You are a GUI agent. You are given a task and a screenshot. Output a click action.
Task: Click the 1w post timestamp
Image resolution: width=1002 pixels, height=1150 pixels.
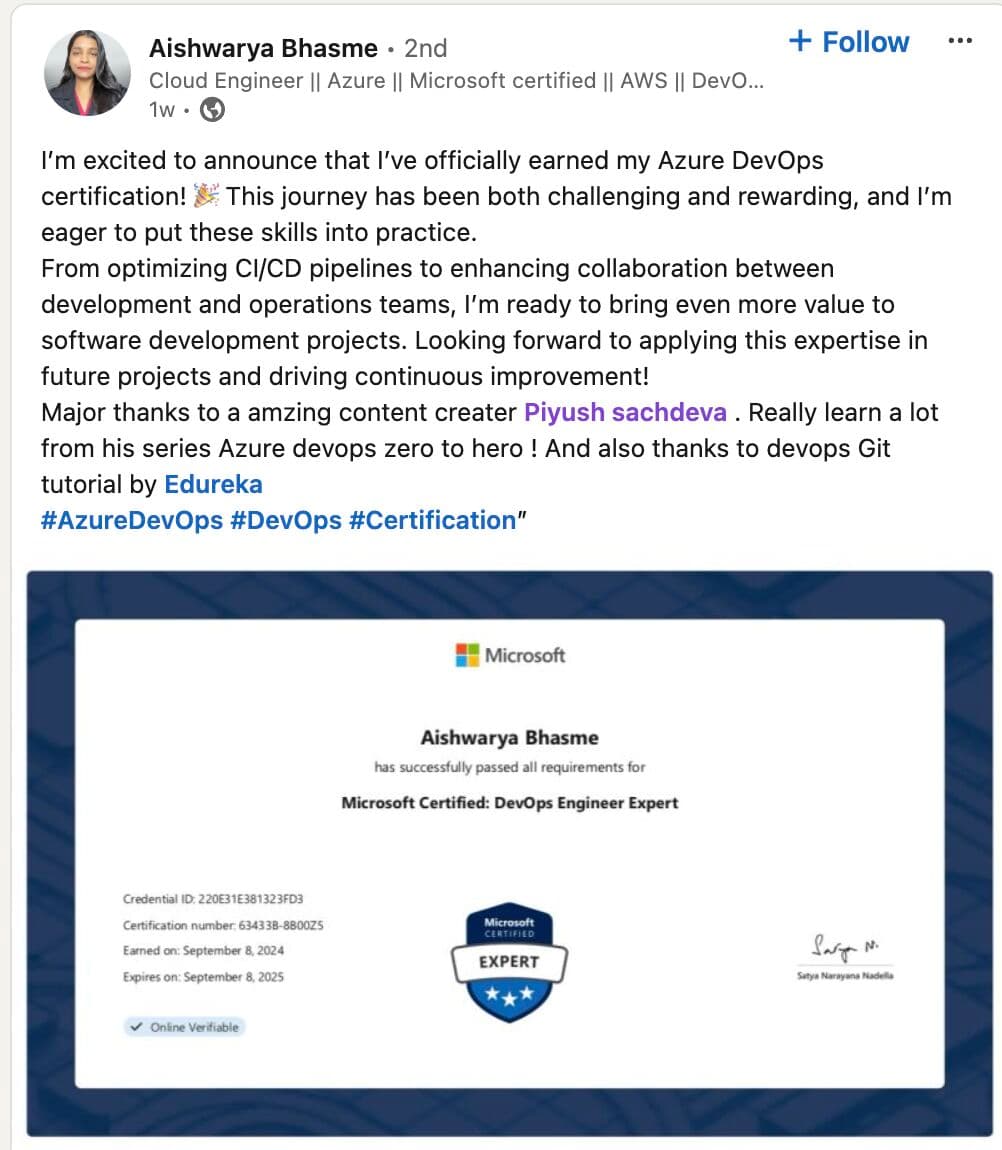click(162, 109)
